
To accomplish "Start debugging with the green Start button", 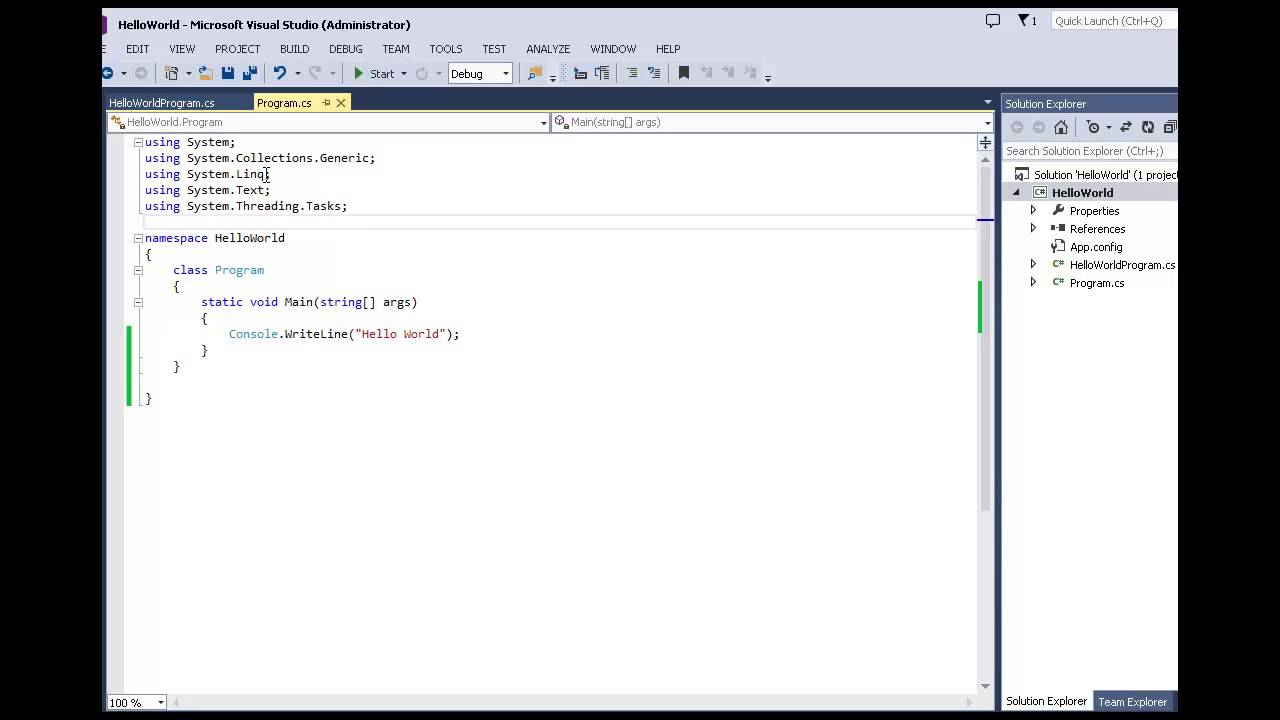I will click(x=374, y=73).
